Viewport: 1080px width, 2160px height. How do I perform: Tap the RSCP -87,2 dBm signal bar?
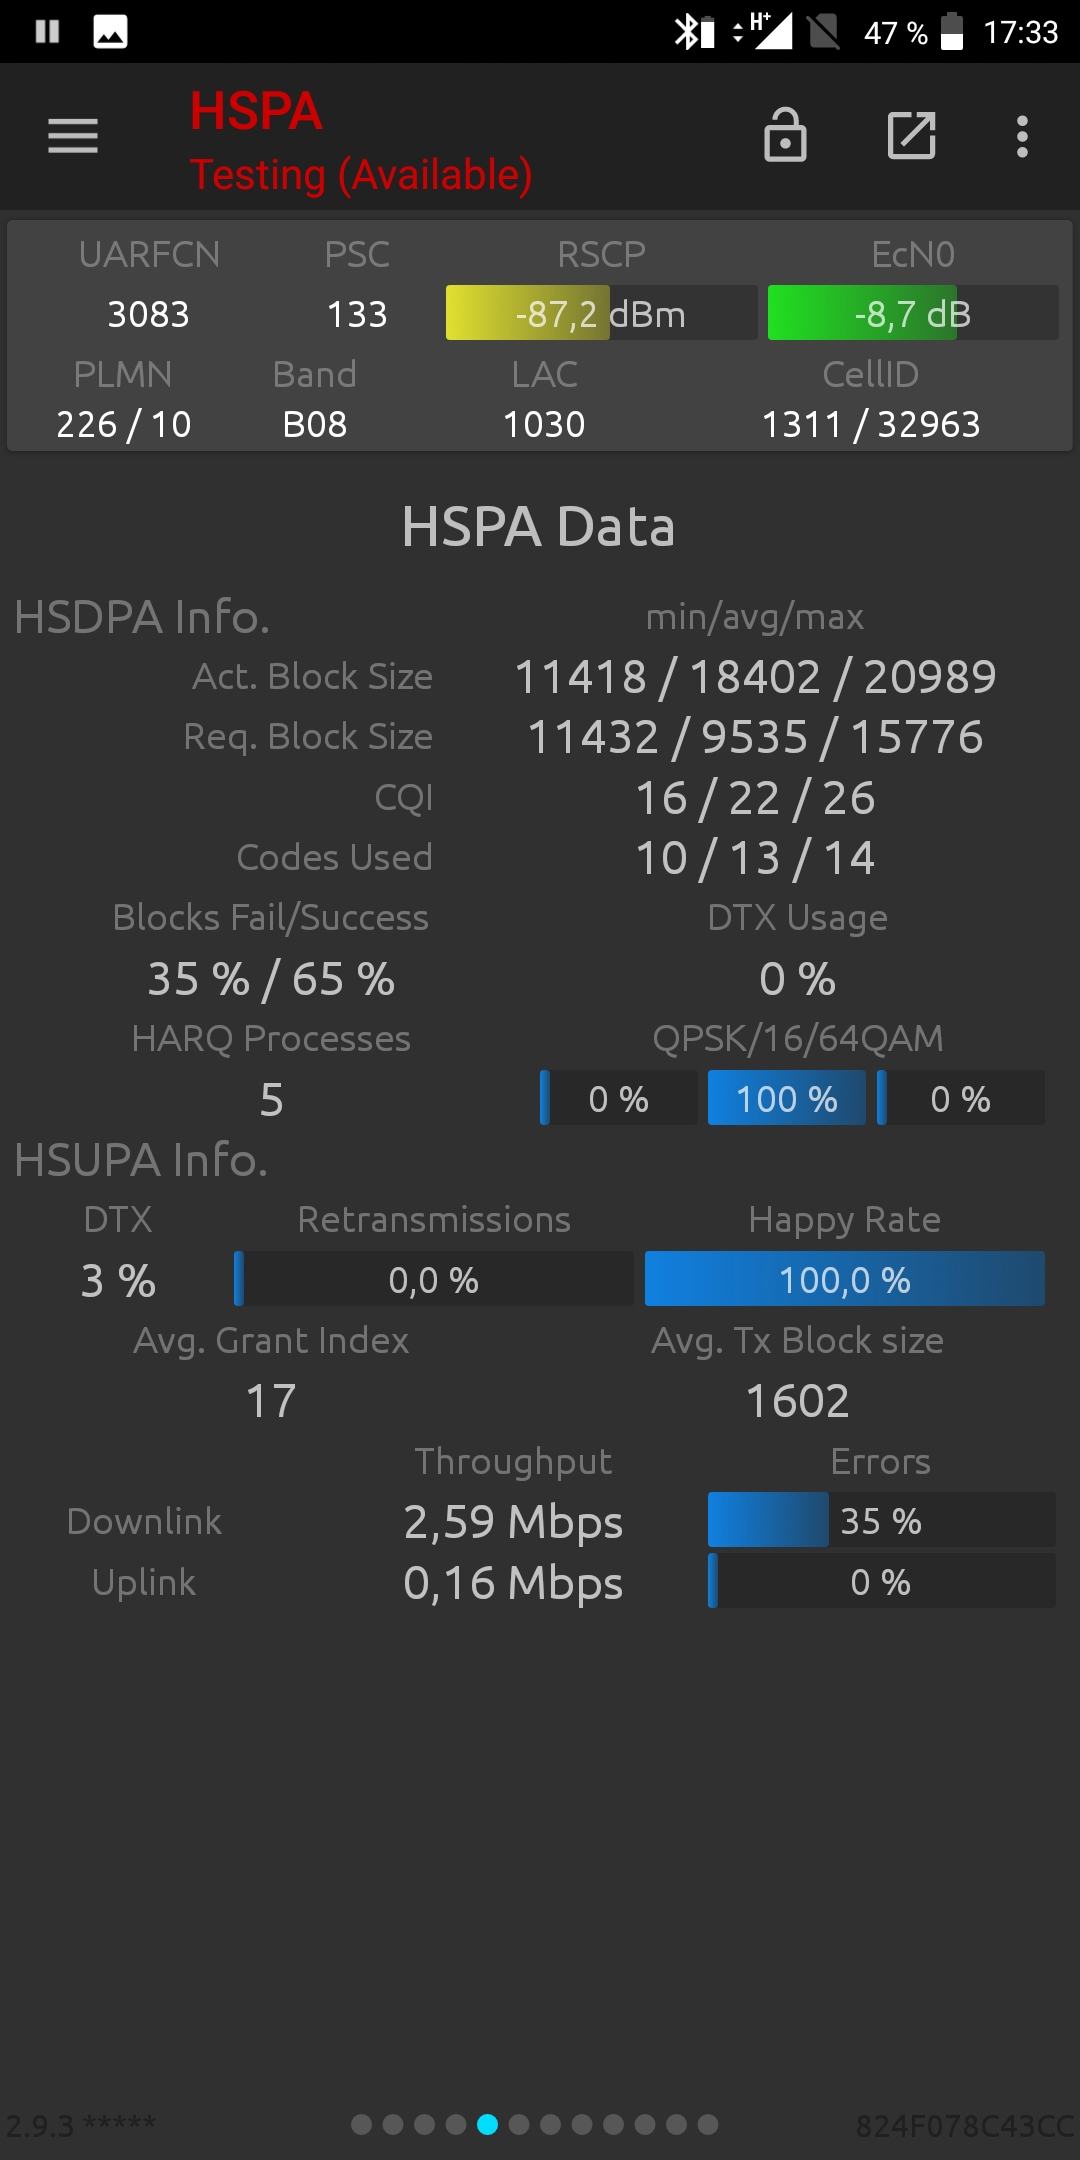[601, 313]
